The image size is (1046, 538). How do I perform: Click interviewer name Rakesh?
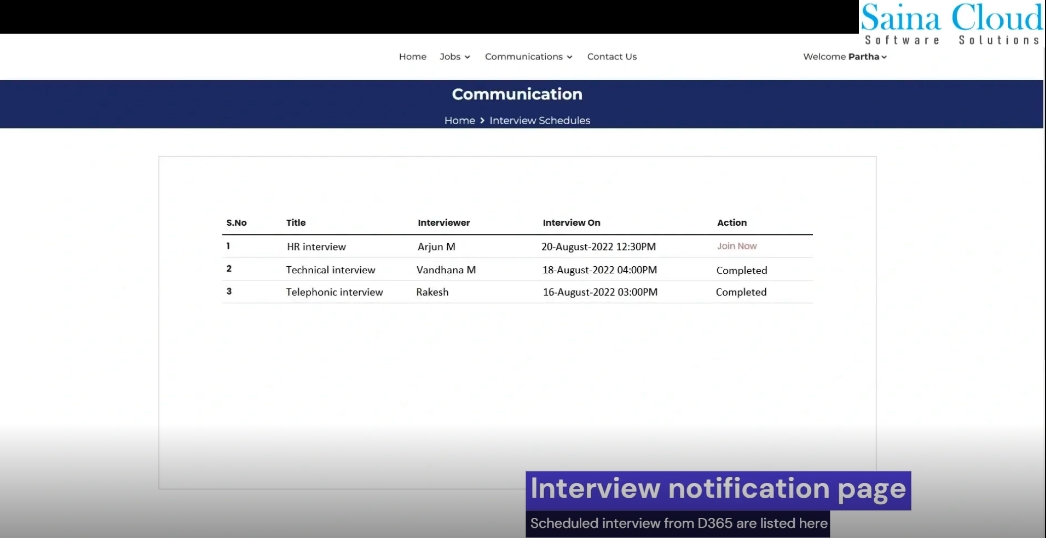(432, 292)
